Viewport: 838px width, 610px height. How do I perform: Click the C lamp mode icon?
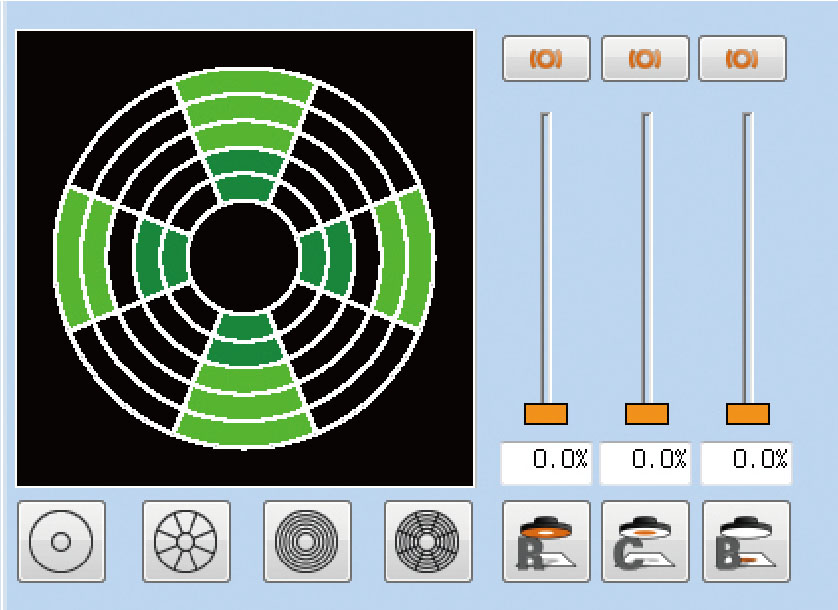[x=645, y=541]
